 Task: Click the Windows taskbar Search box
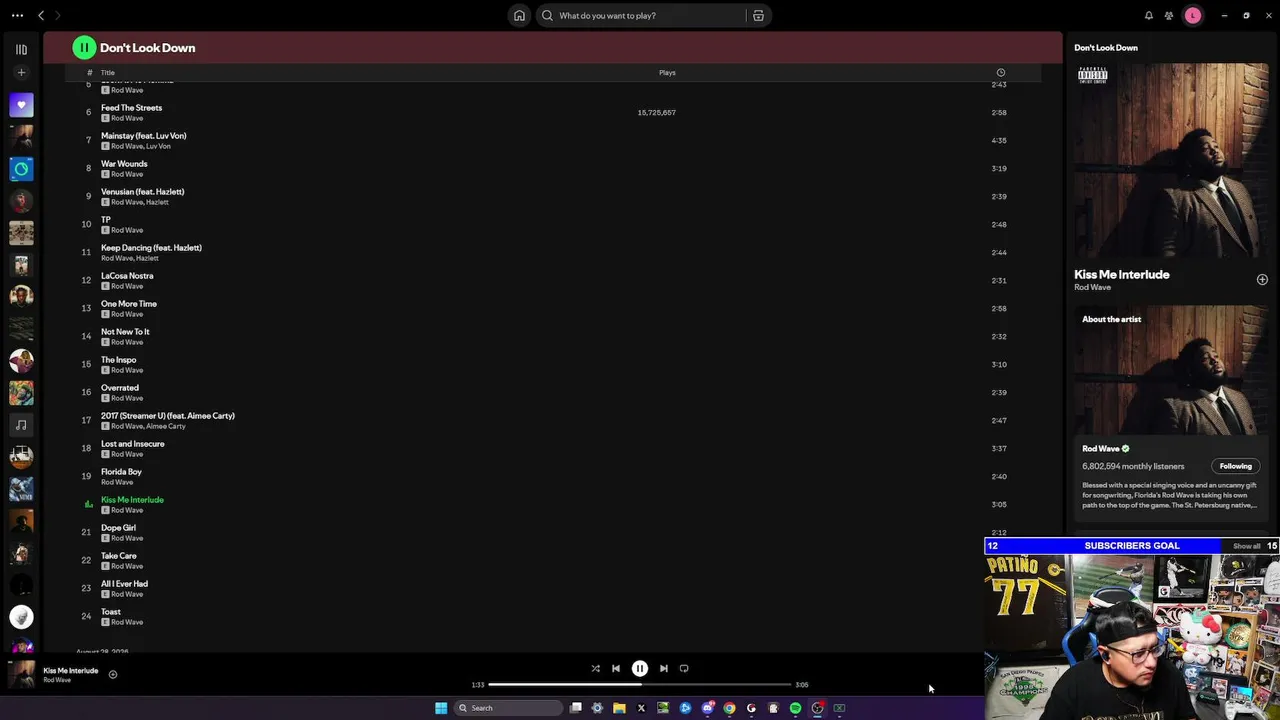click(x=507, y=708)
